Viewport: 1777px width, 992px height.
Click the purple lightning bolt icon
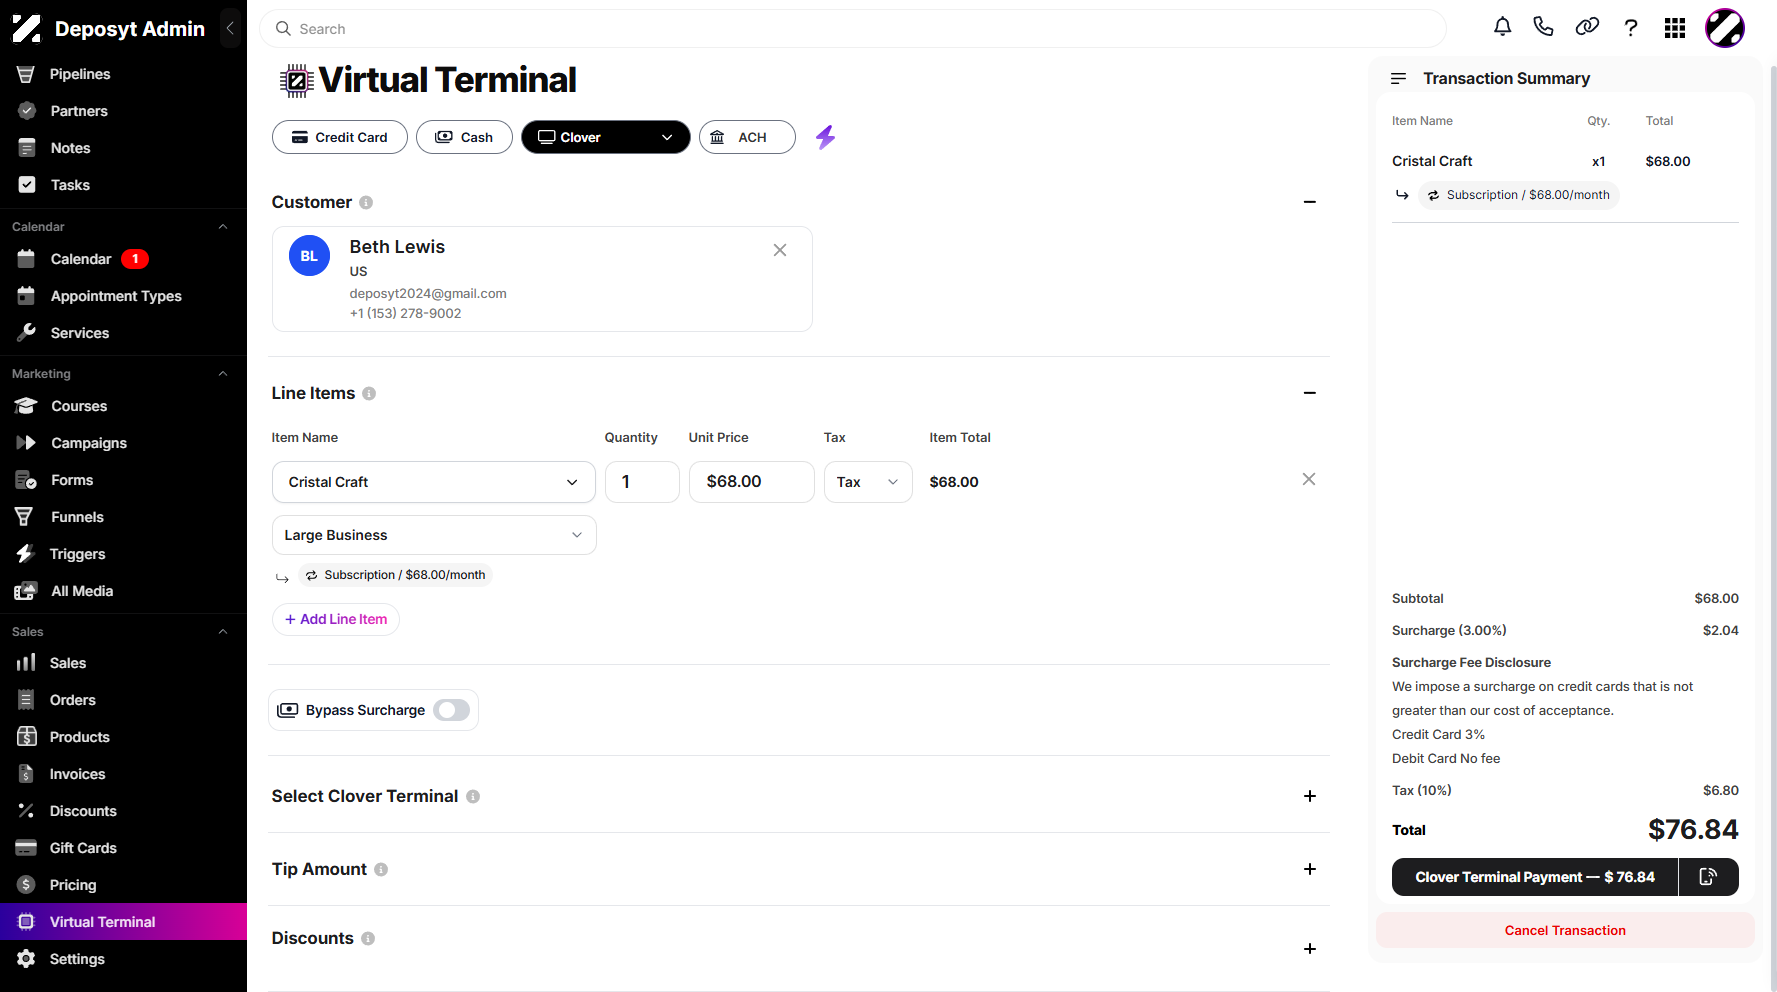point(825,137)
